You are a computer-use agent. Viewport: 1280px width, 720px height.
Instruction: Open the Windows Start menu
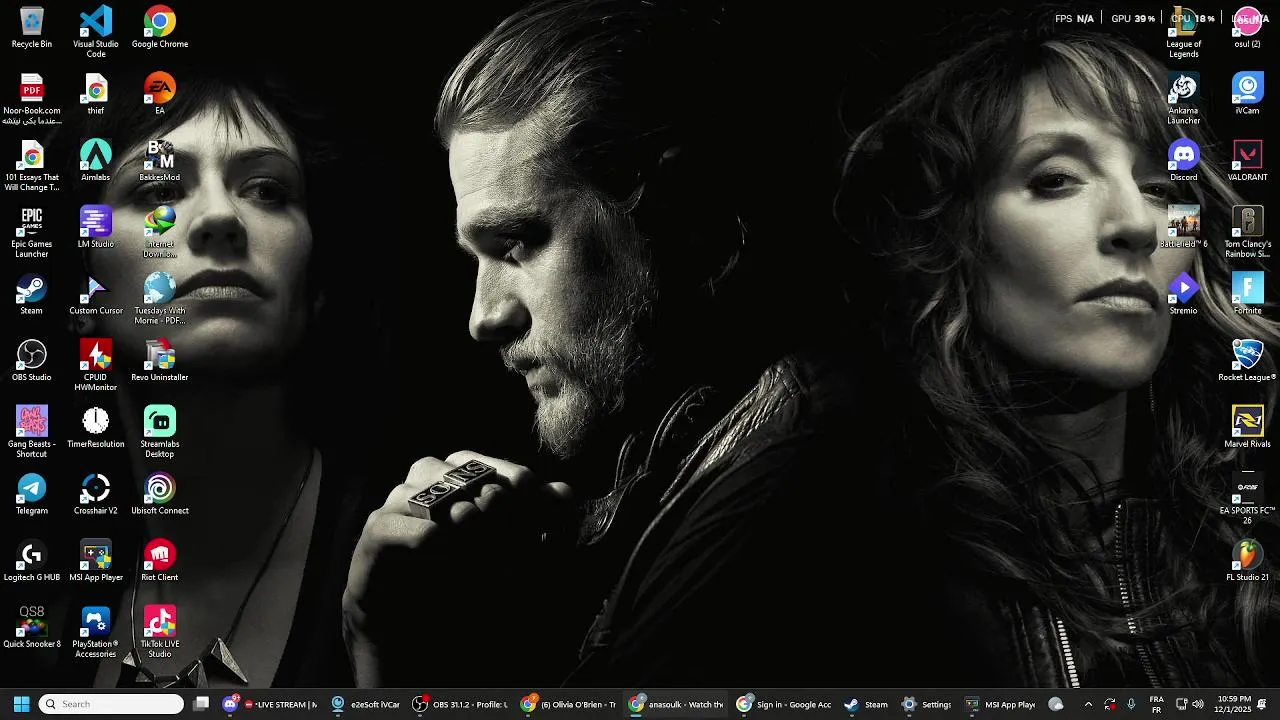tap(21, 704)
